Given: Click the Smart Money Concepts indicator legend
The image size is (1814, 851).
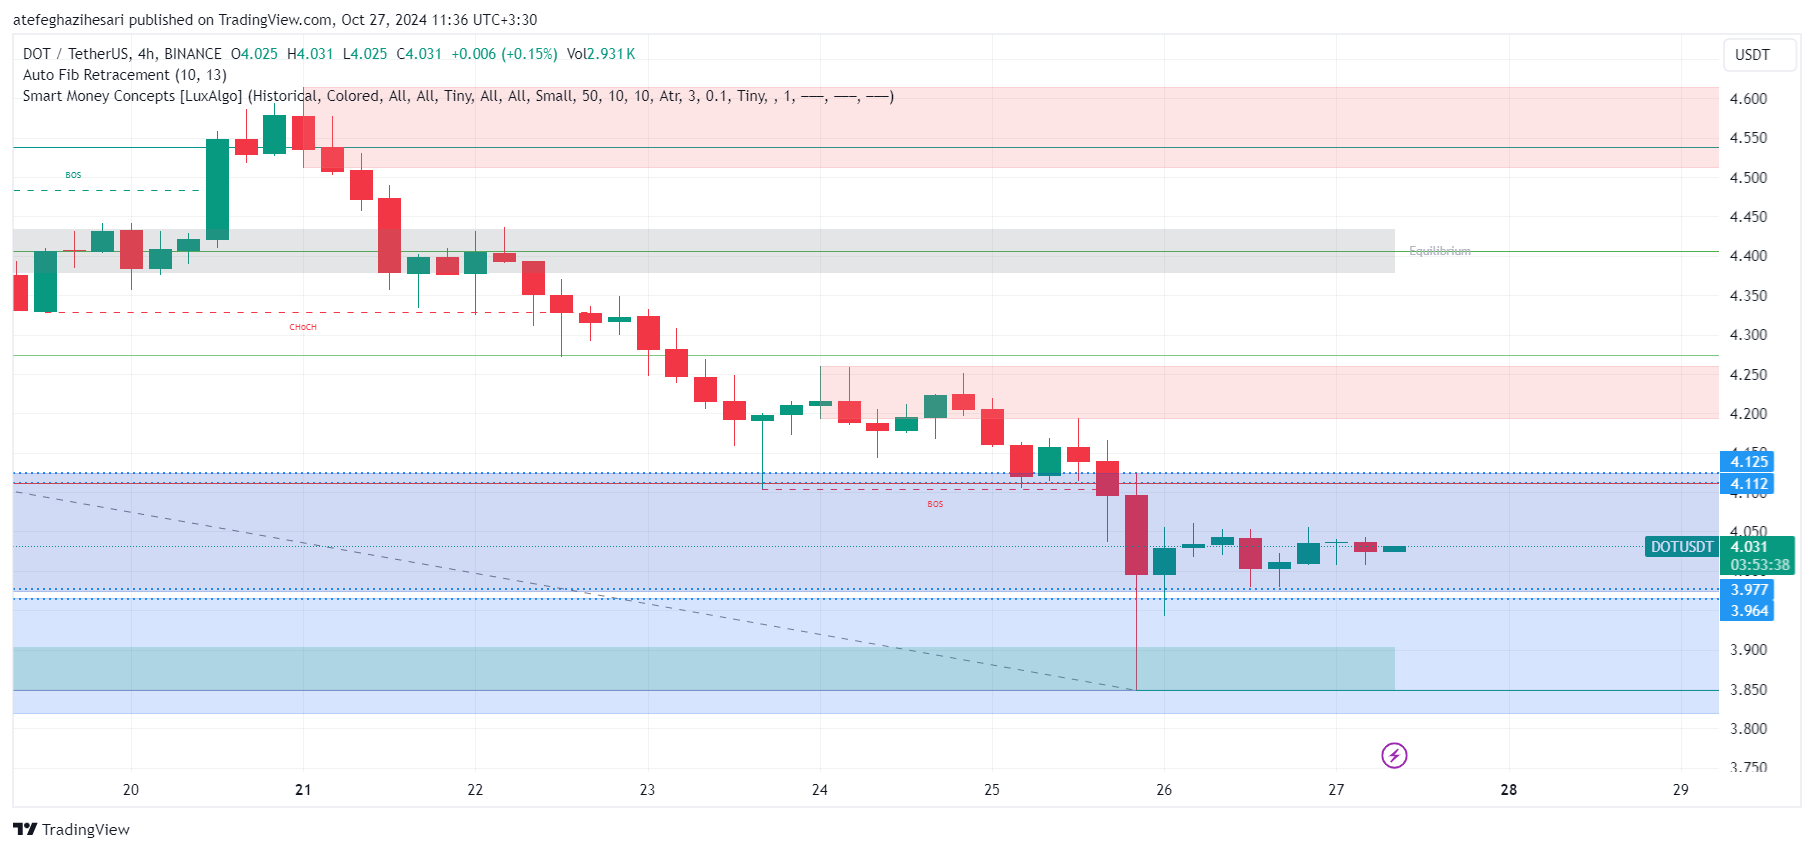Looking at the screenshot, I should (x=458, y=96).
